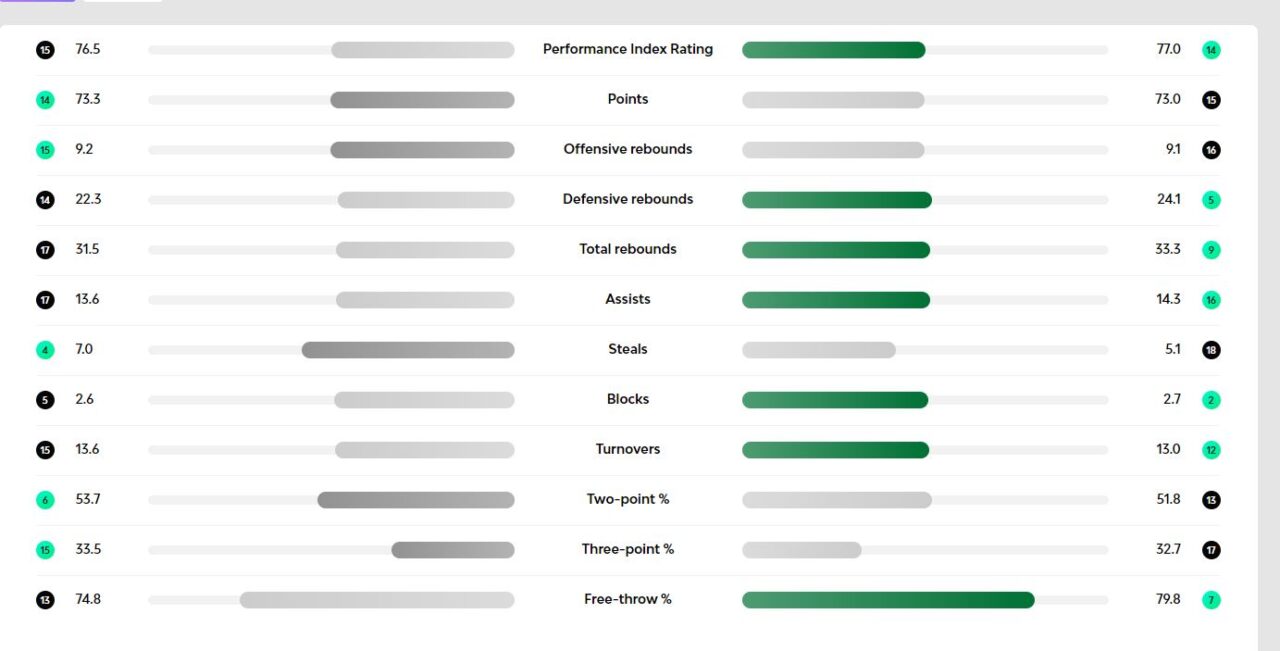Click the Turnovers stat label
Screen dimensions: 1280x651
click(628, 449)
